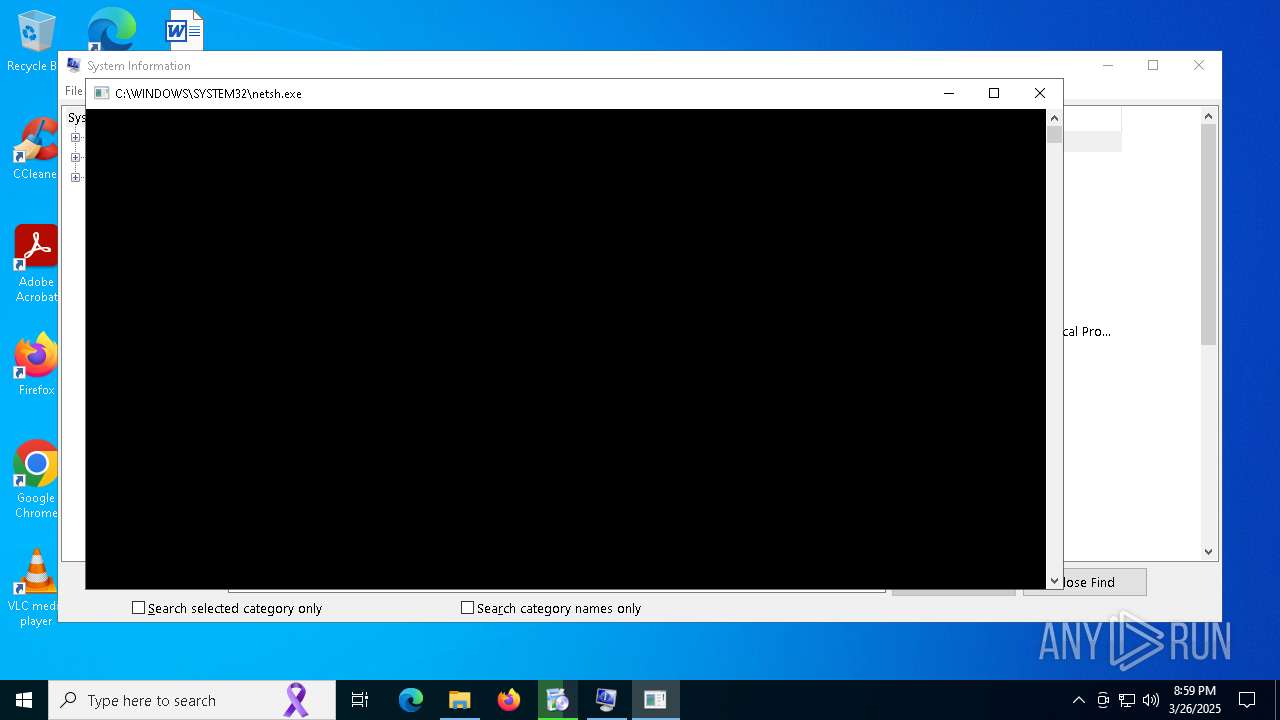Open File Explorer from the taskbar

click(x=460, y=700)
